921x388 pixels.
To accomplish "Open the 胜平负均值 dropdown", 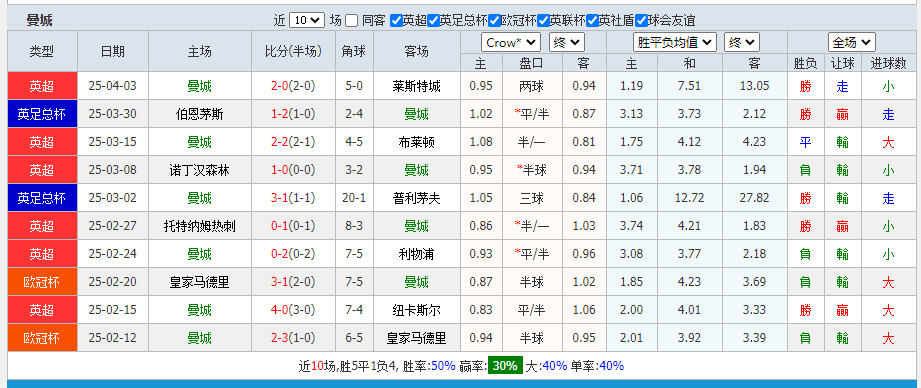I will [x=675, y=42].
